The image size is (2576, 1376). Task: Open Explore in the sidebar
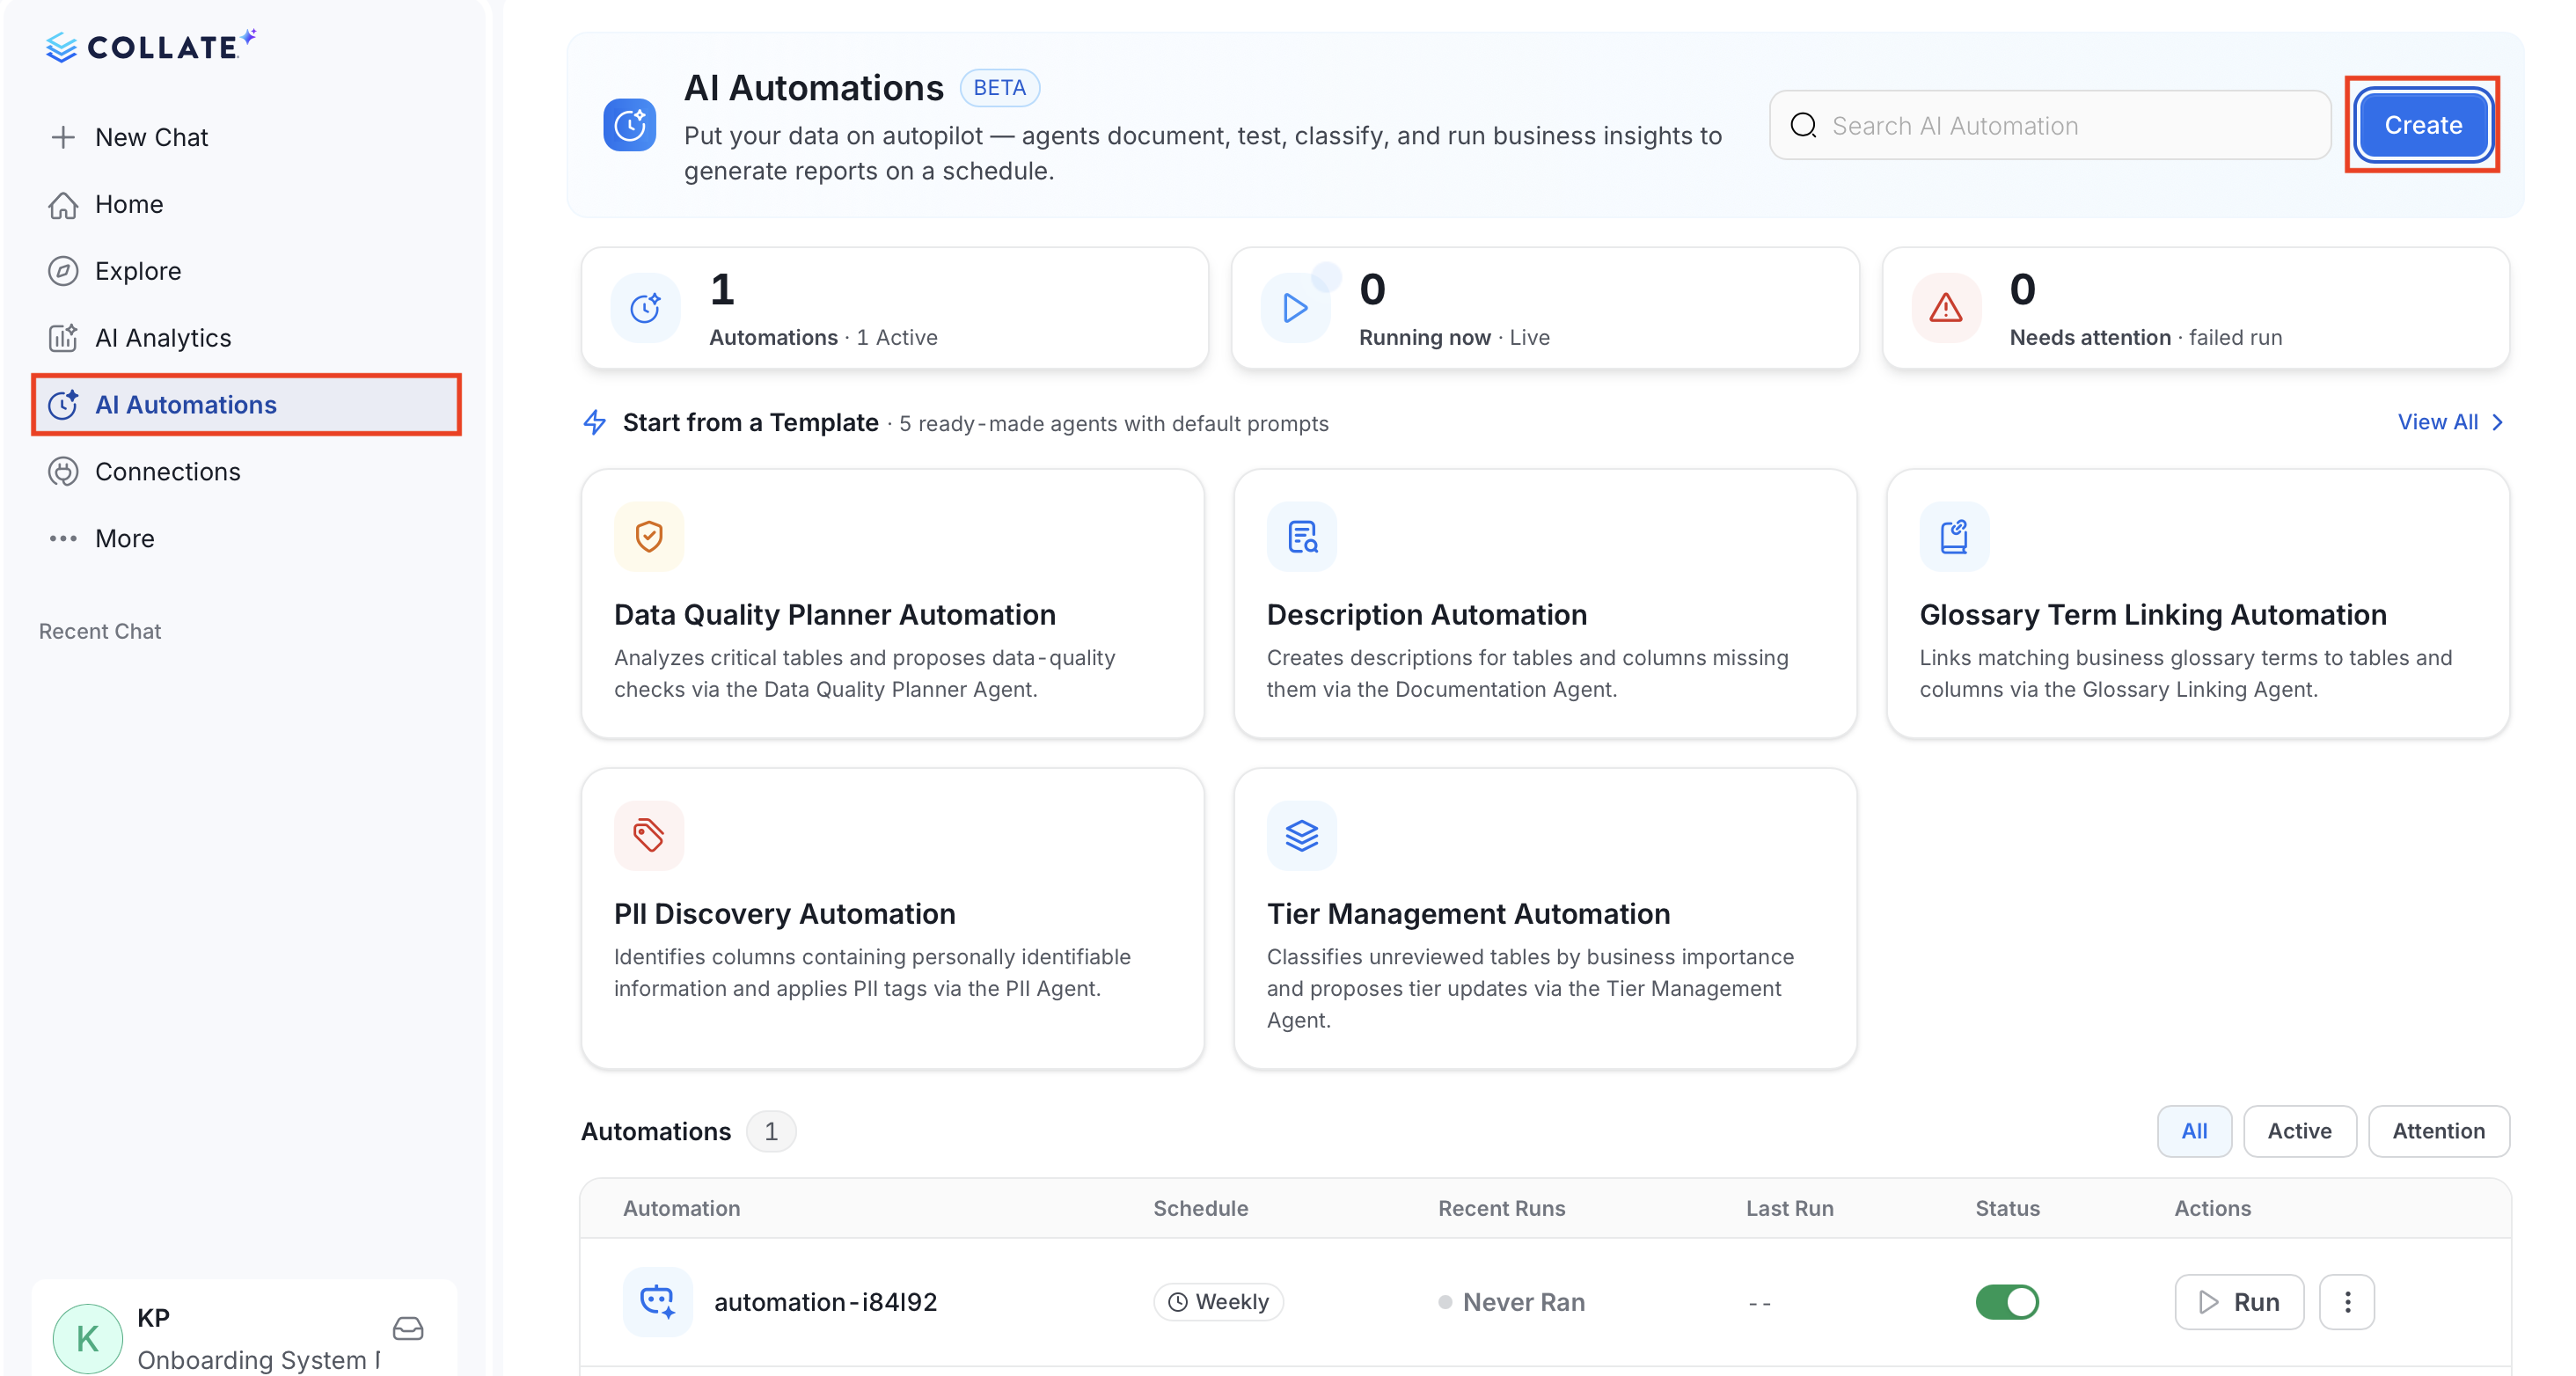246,271
